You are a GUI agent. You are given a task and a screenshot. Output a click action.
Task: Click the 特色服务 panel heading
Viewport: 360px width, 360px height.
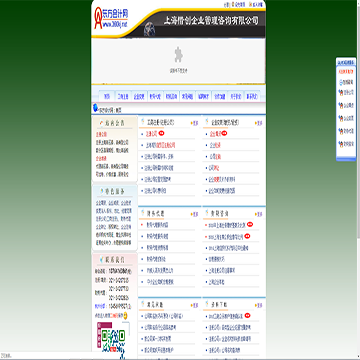tap(115, 192)
